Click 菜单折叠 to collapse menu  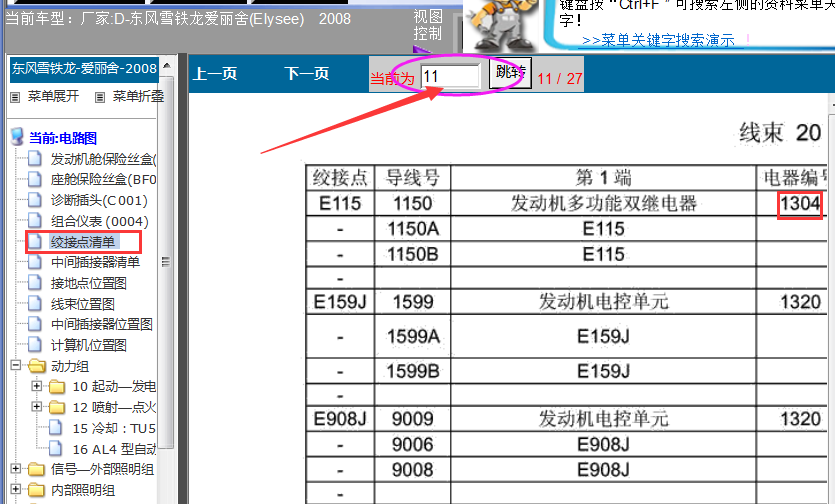(138, 96)
